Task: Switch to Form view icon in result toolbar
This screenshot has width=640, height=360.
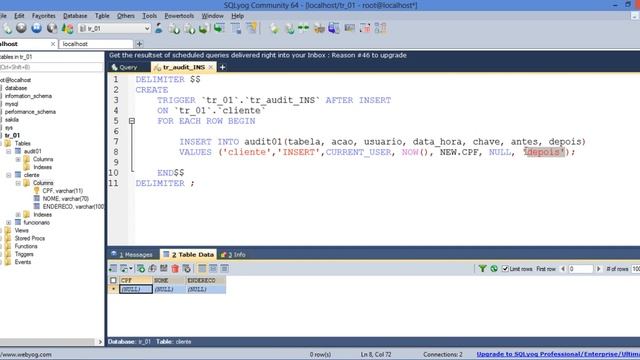Action: pos(213,268)
